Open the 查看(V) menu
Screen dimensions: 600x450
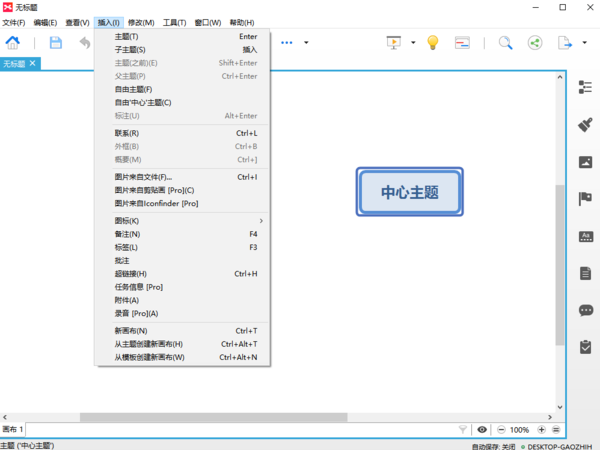(x=77, y=23)
